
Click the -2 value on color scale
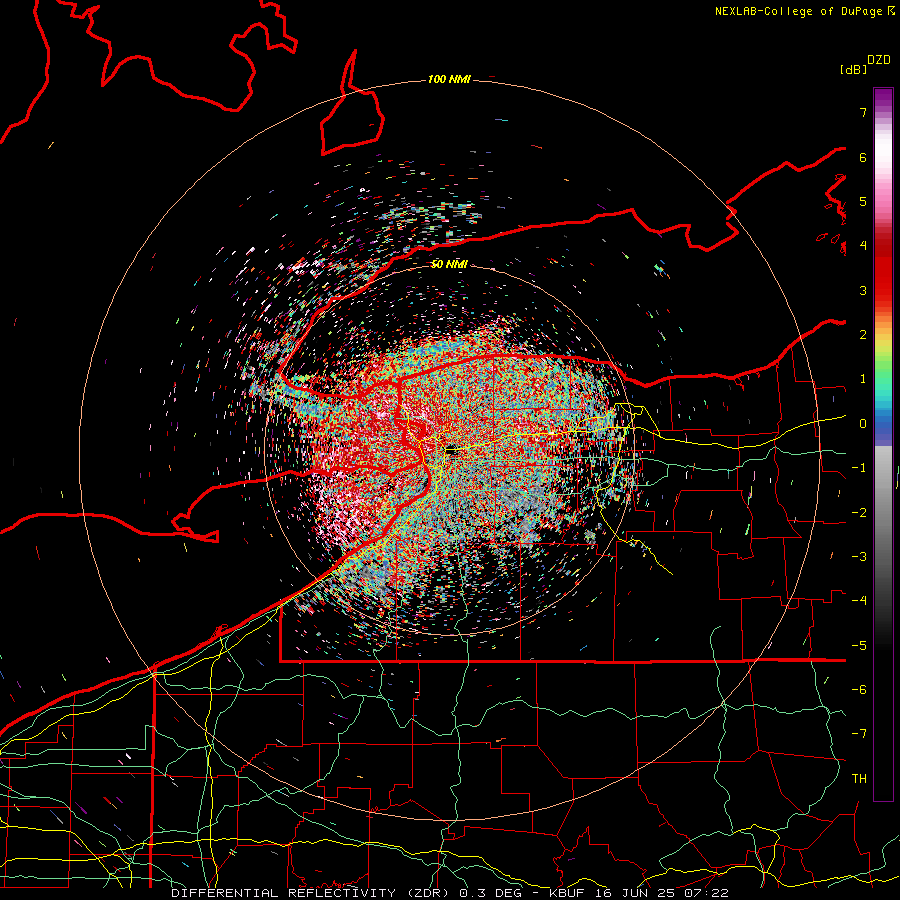coord(859,512)
